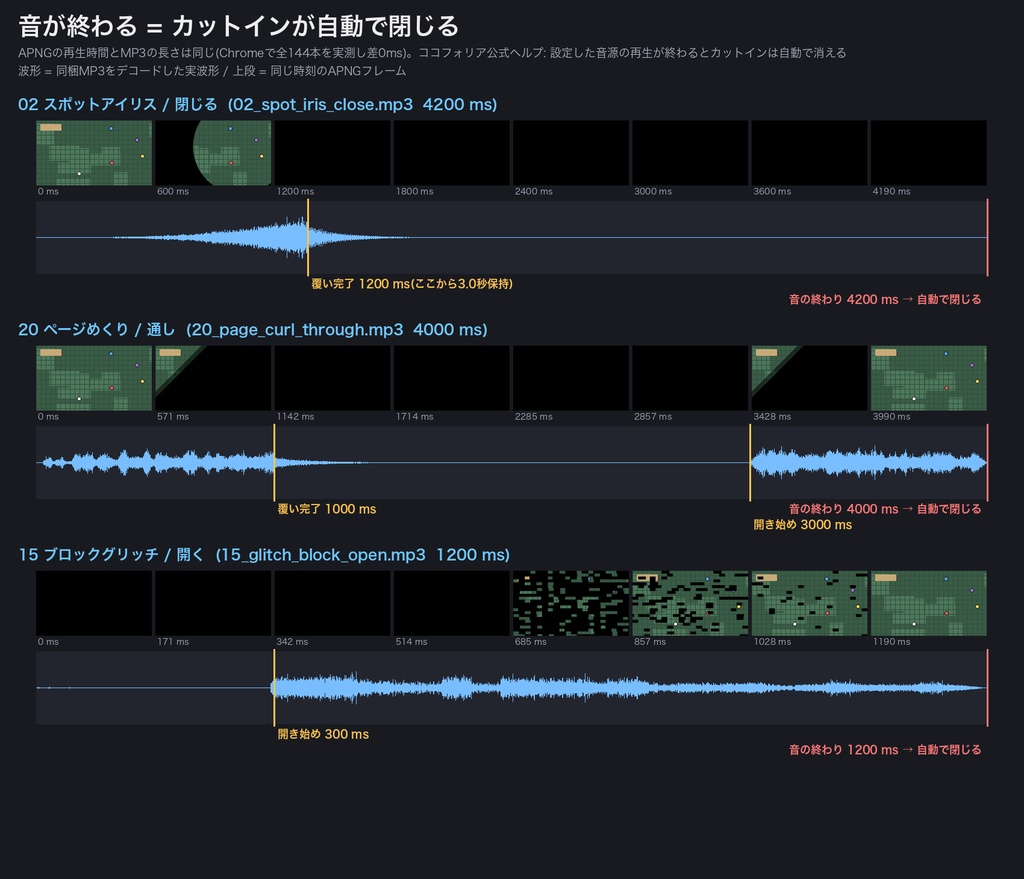The width and height of the screenshot is (1024, 879).
Task: Click the 1028 ms glitch frame thumbnail
Action: (810, 603)
